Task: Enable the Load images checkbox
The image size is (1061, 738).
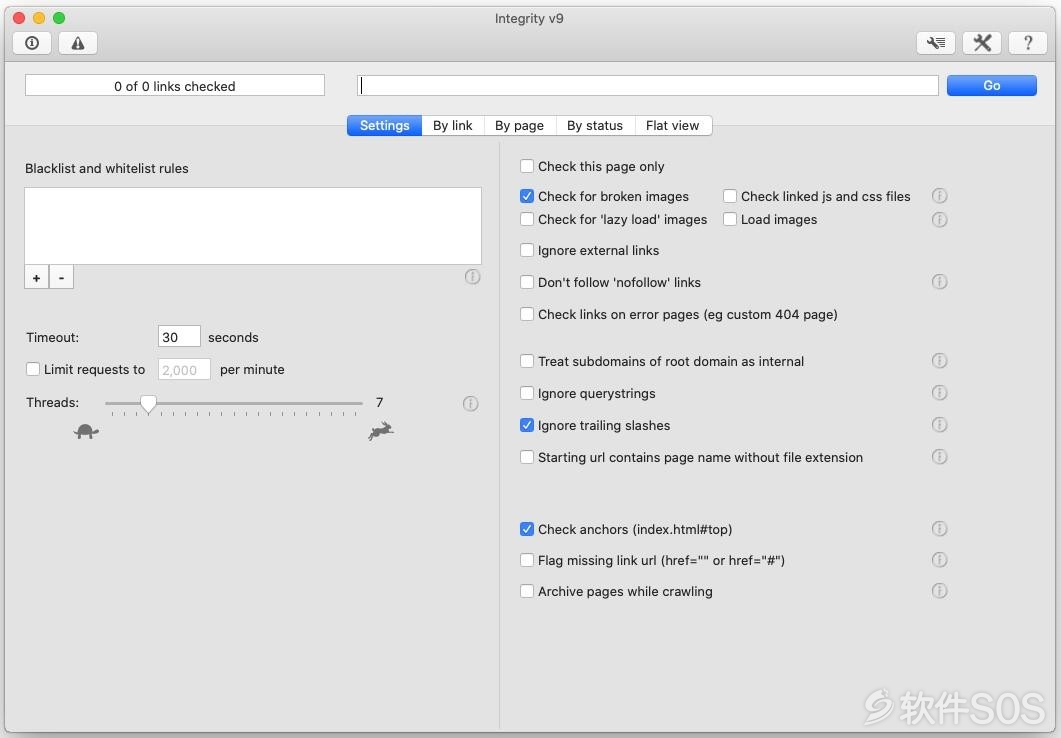Action: (729, 219)
